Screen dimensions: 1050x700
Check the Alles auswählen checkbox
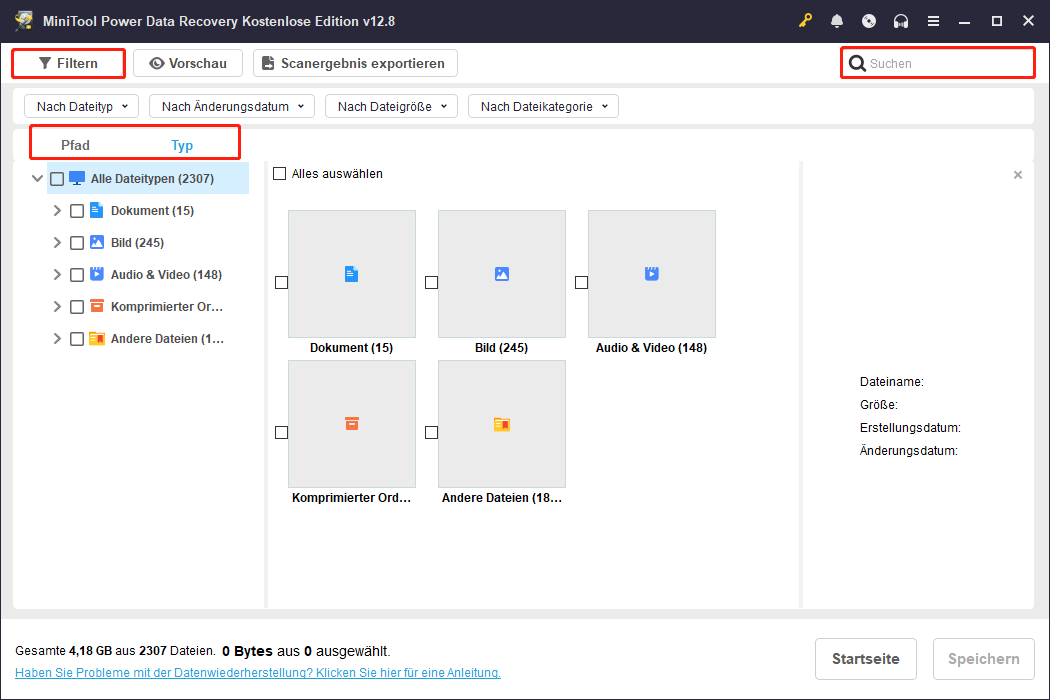pyautogui.click(x=280, y=174)
